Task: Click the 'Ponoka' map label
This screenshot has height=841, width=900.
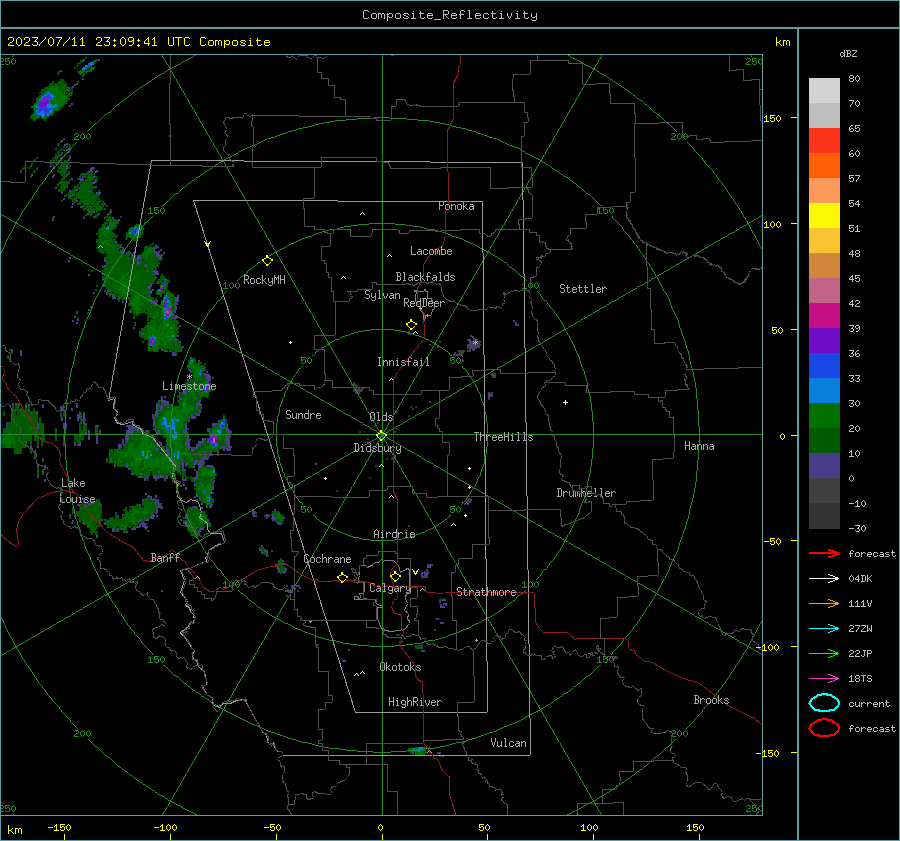Action: click(456, 206)
